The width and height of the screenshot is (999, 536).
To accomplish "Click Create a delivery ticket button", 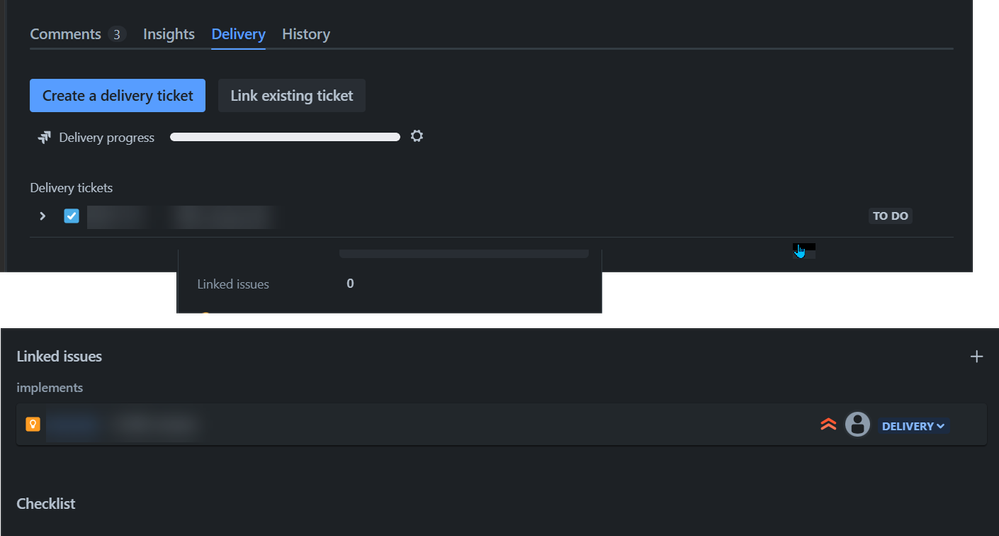I will [x=118, y=96].
